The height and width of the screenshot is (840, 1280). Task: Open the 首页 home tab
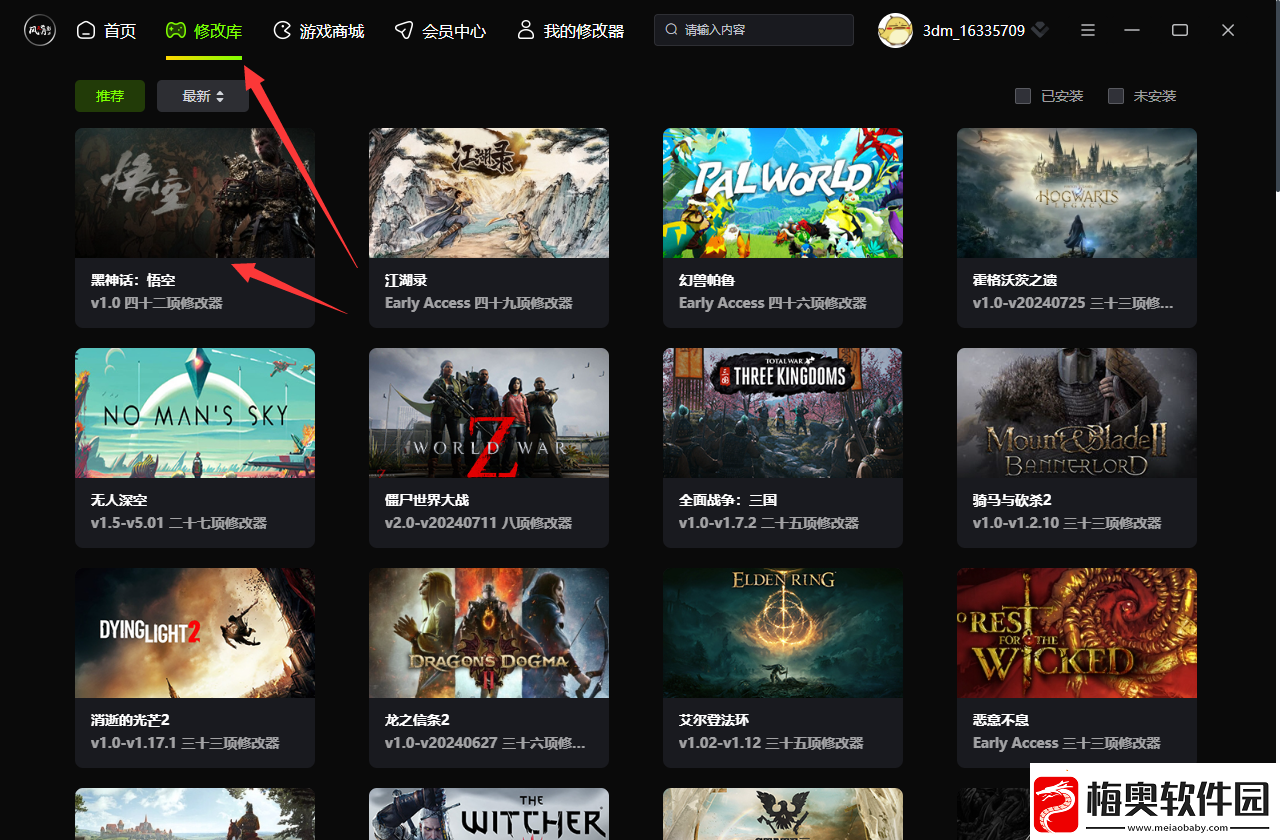[x=106, y=31]
